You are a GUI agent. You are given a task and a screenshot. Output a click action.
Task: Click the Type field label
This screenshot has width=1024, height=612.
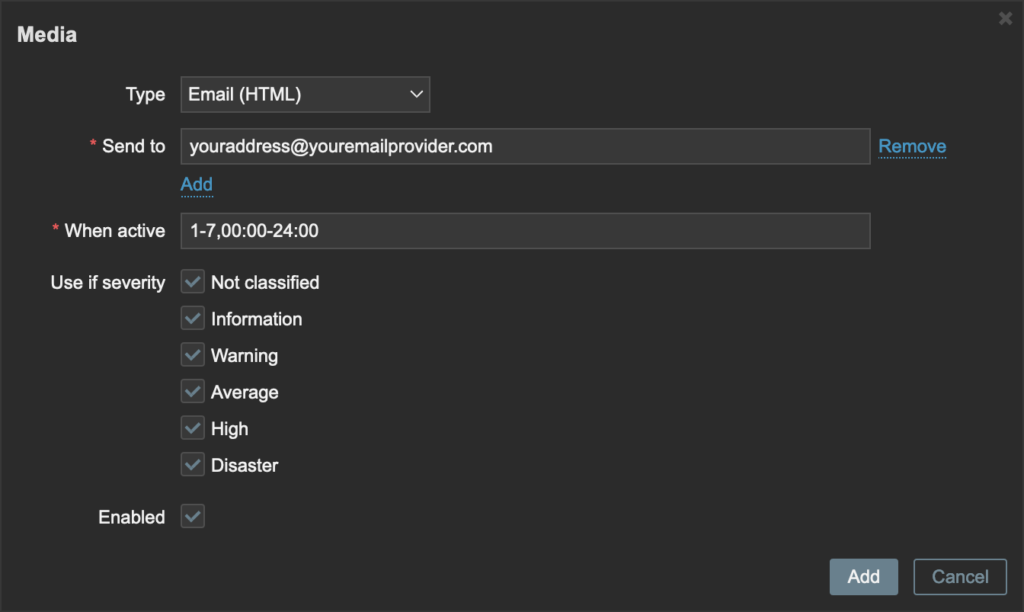click(145, 95)
